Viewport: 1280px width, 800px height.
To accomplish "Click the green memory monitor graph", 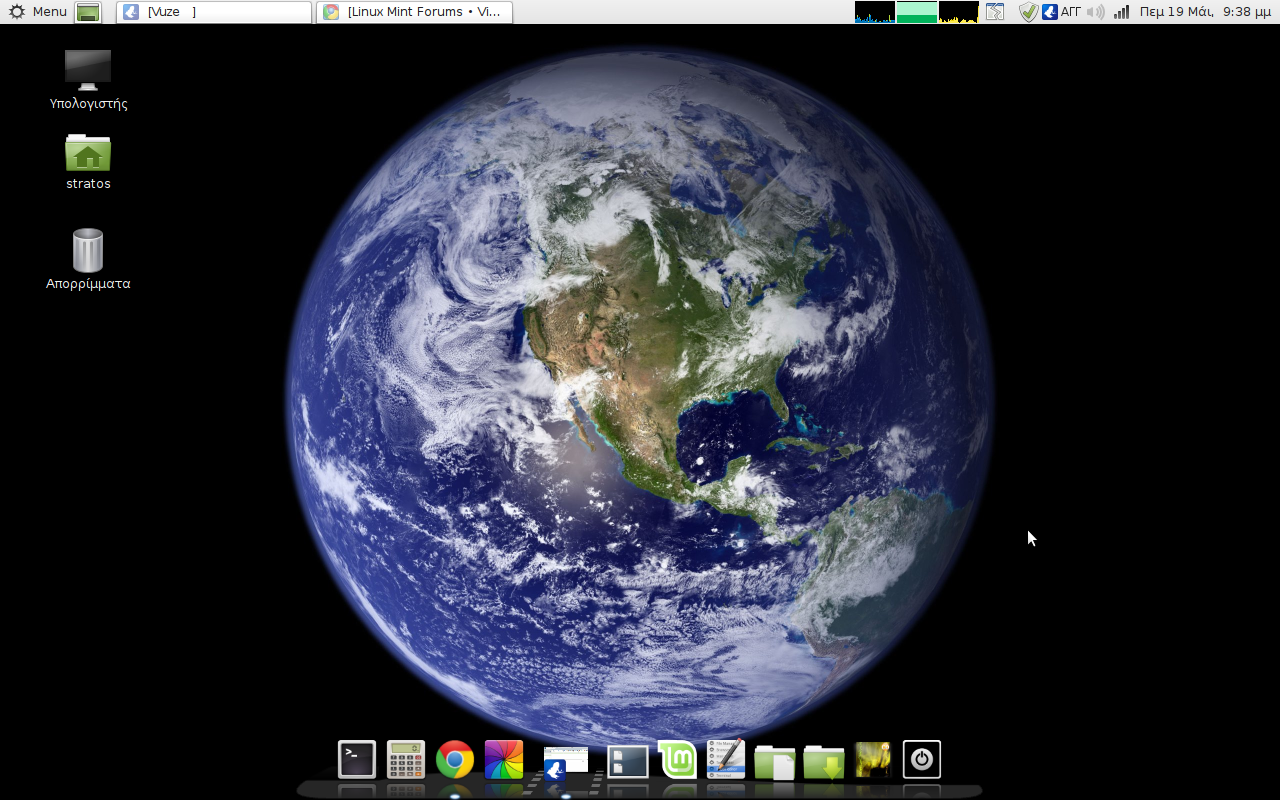I will point(917,12).
